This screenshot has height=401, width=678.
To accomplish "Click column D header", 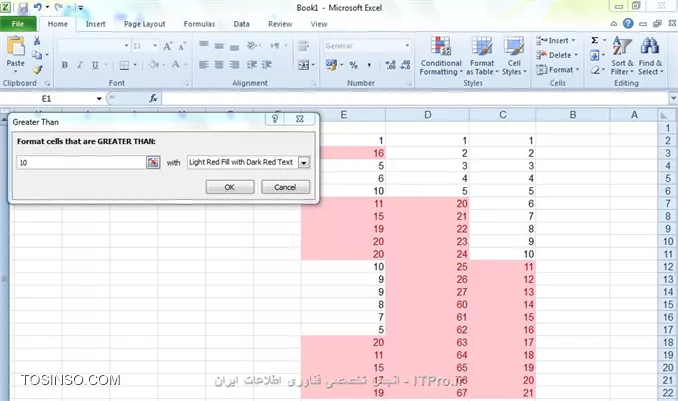I will click(427, 115).
